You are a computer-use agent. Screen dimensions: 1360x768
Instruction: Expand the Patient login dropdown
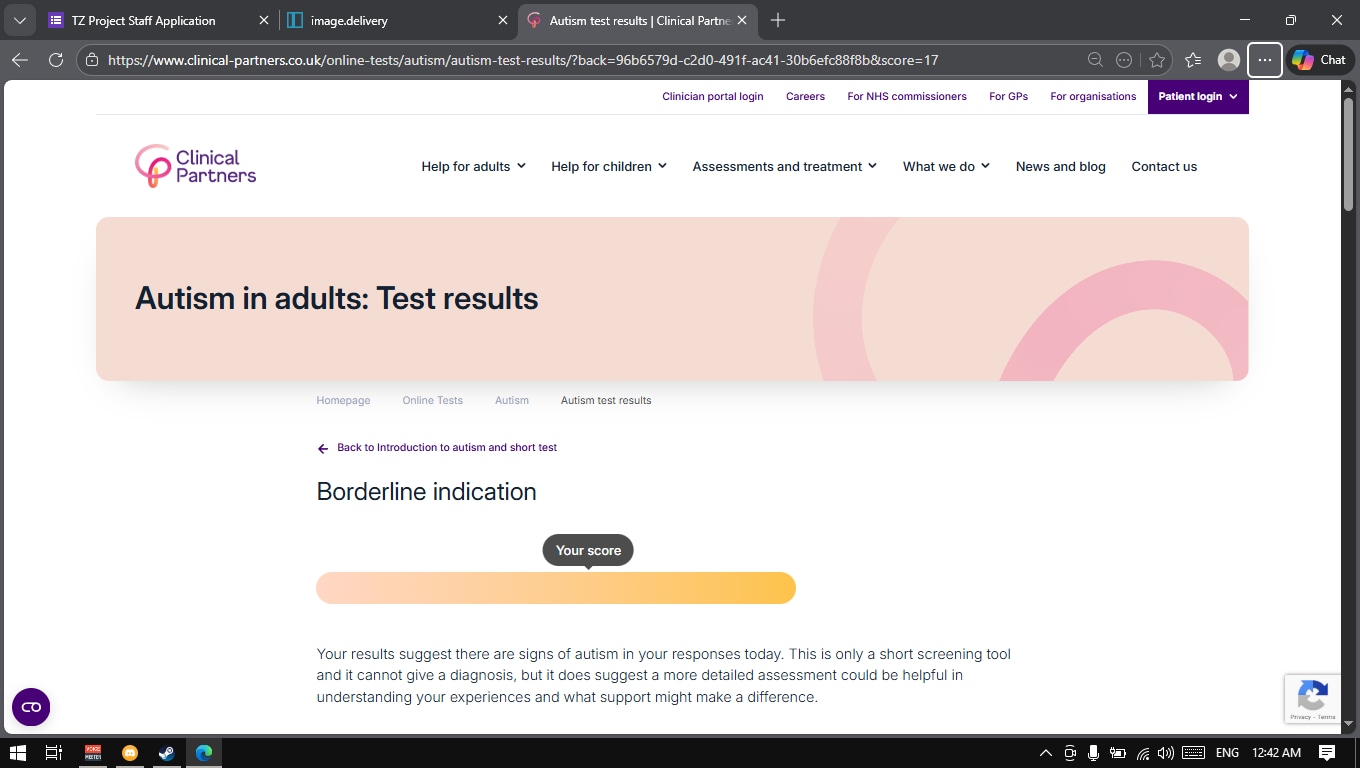coord(1197,97)
